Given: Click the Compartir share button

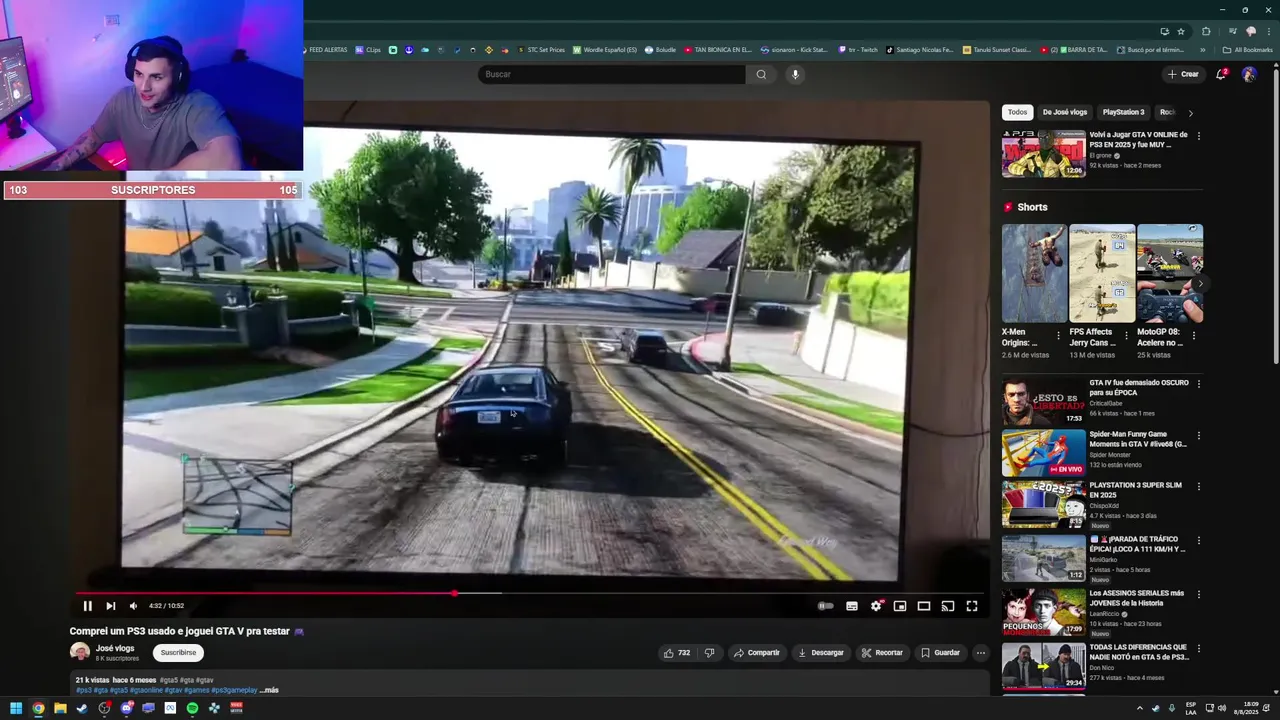Looking at the screenshot, I should pos(757,653).
